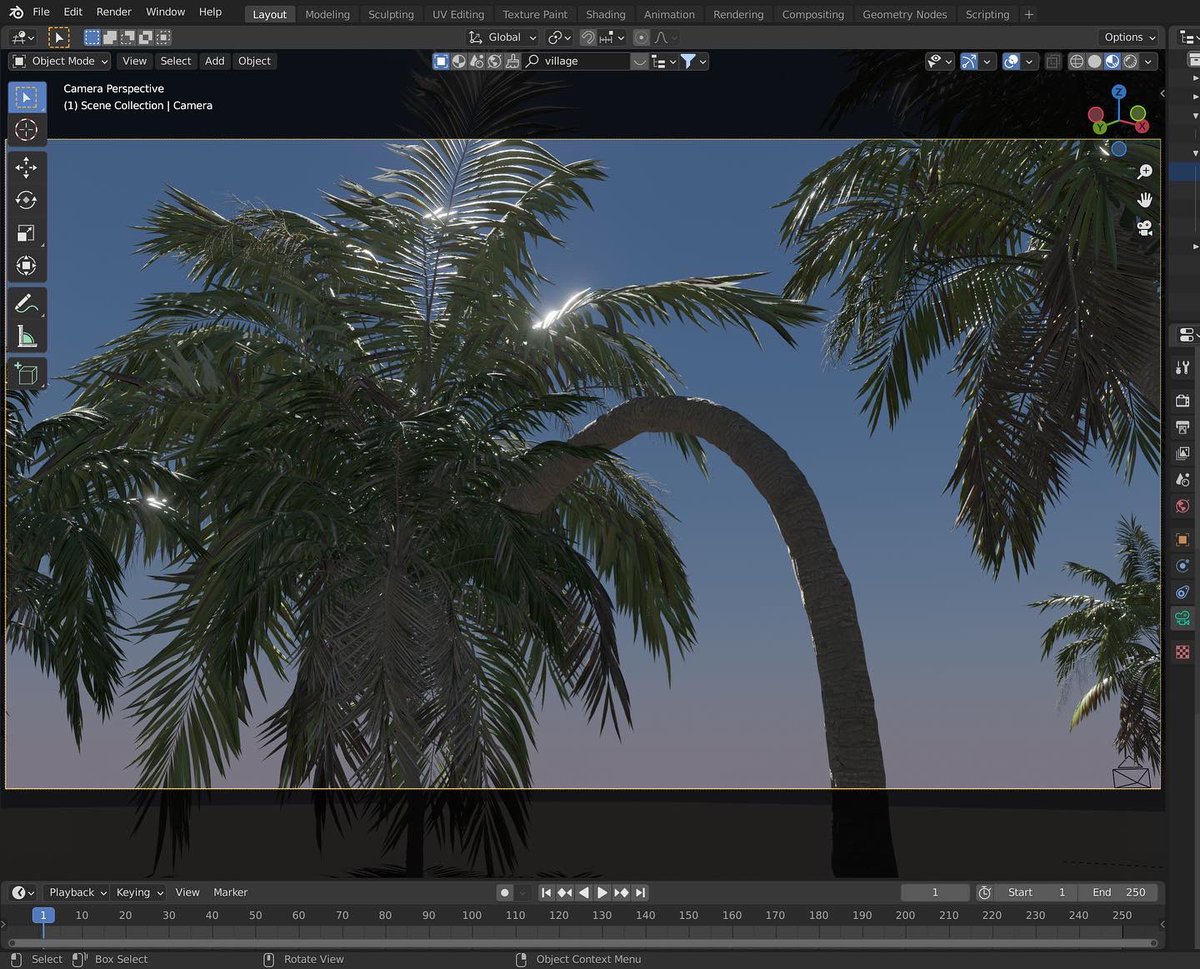This screenshot has width=1200, height=969.
Task: Activate the Add Cube tool
Action: click(26, 372)
